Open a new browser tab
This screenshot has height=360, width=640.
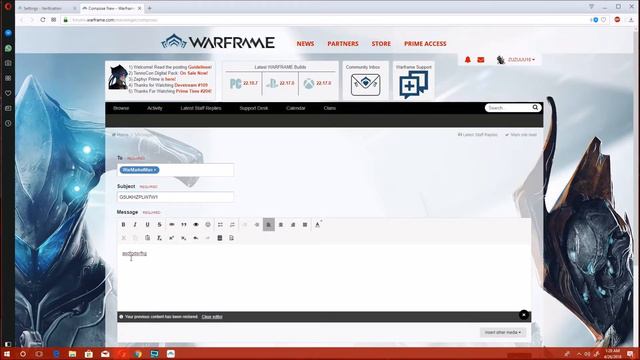[149, 8]
